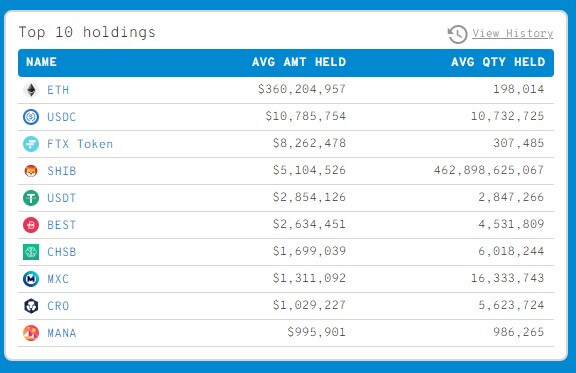Click the MXC circular icon
This screenshot has width=576, height=373.
31,279
